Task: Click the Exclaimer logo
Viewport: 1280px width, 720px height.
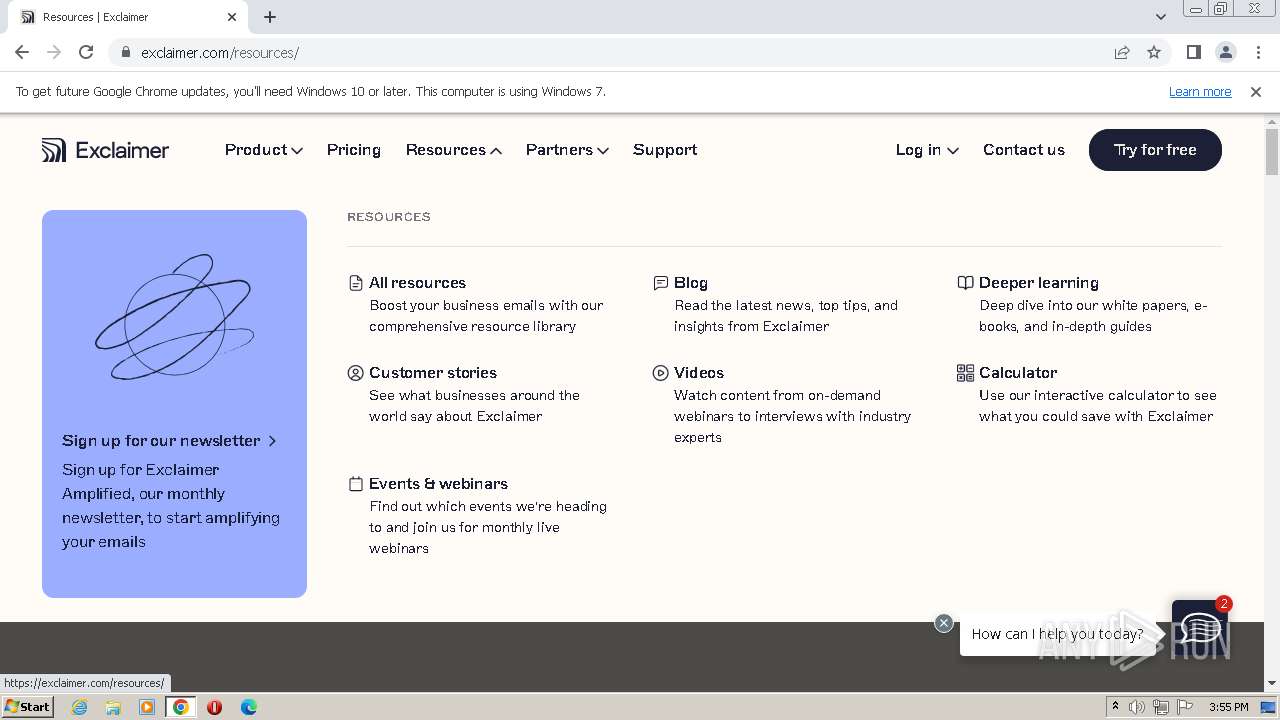Action: (105, 150)
